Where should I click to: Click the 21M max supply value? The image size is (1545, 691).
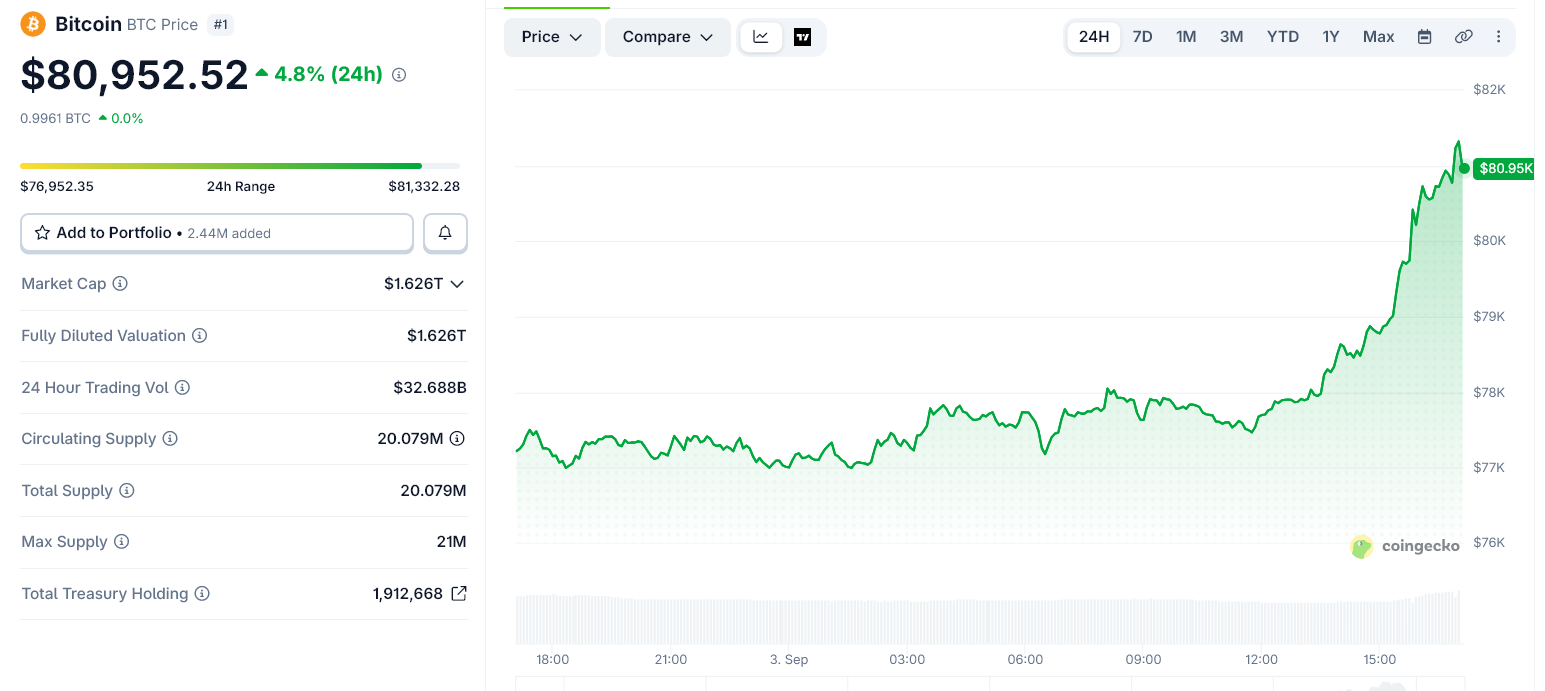(451, 542)
